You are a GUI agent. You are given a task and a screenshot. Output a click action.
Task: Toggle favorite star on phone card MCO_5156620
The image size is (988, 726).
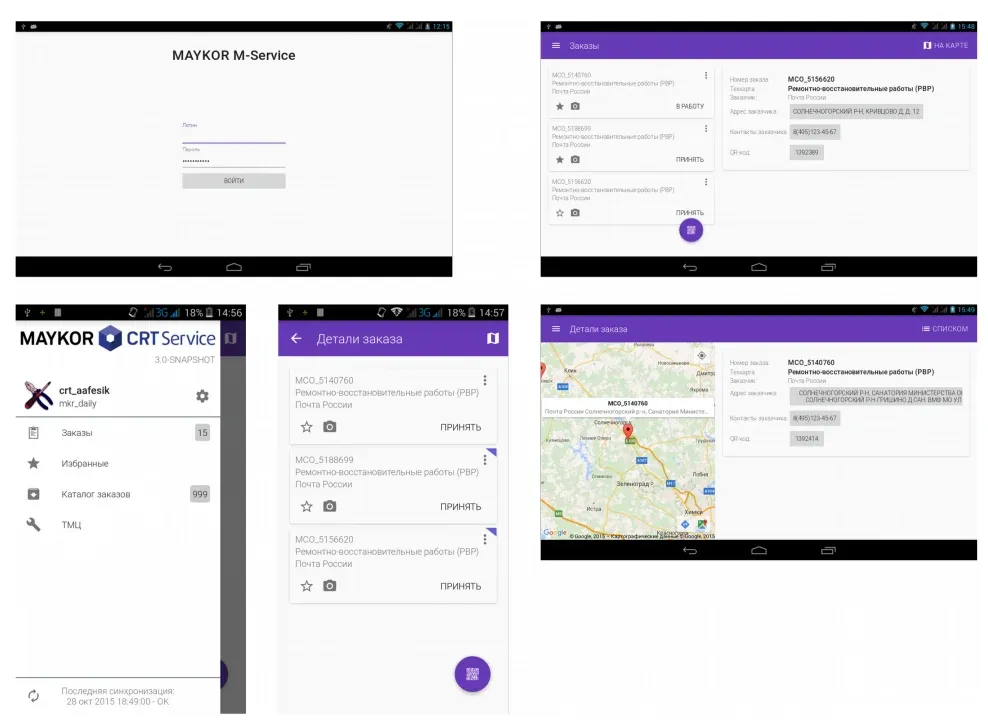(307, 586)
